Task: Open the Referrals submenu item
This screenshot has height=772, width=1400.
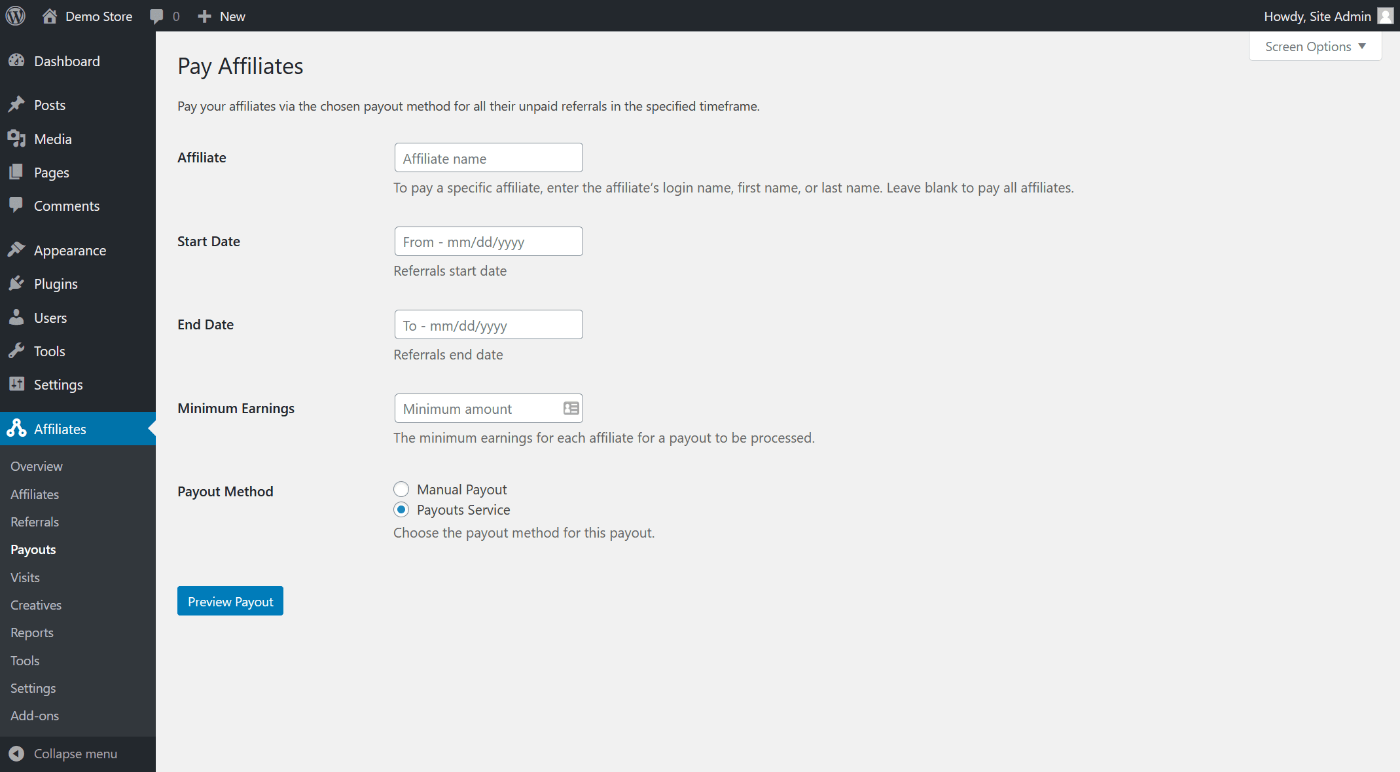Action: (35, 522)
